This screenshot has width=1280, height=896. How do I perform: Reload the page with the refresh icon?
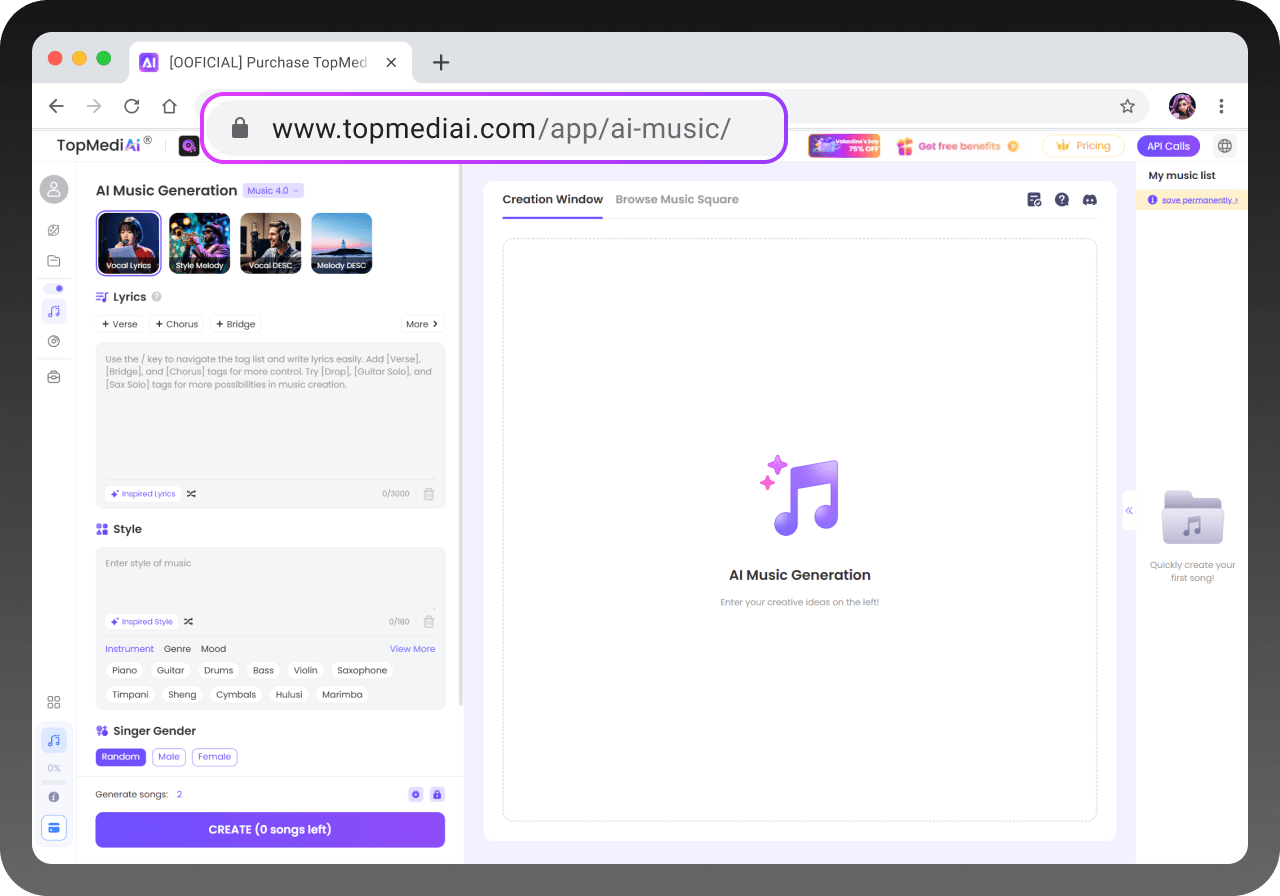point(131,106)
